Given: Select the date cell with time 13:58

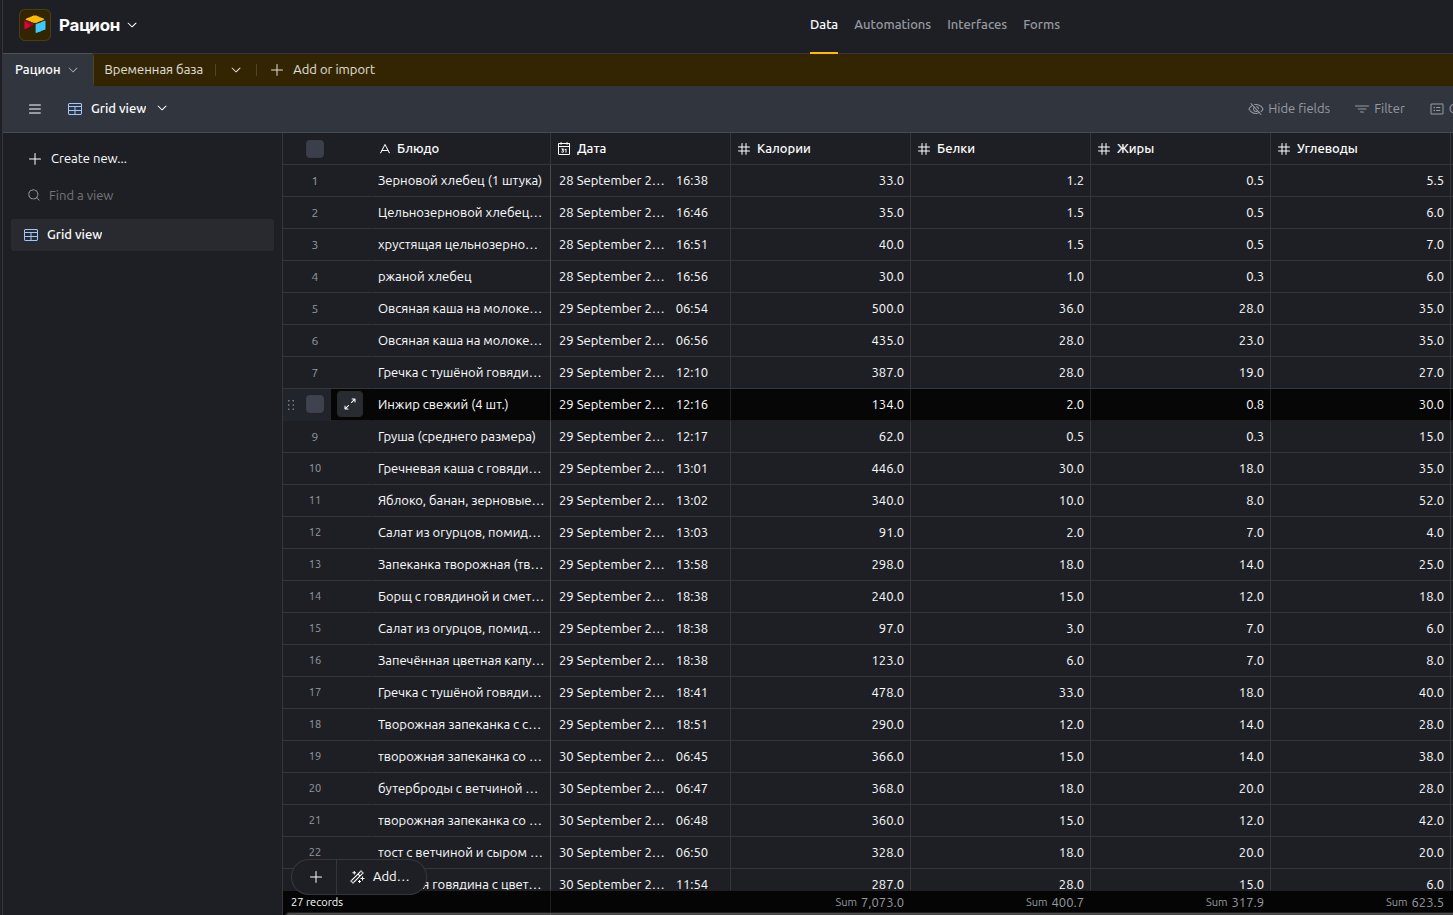Looking at the screenshot, I should point(640,565).
